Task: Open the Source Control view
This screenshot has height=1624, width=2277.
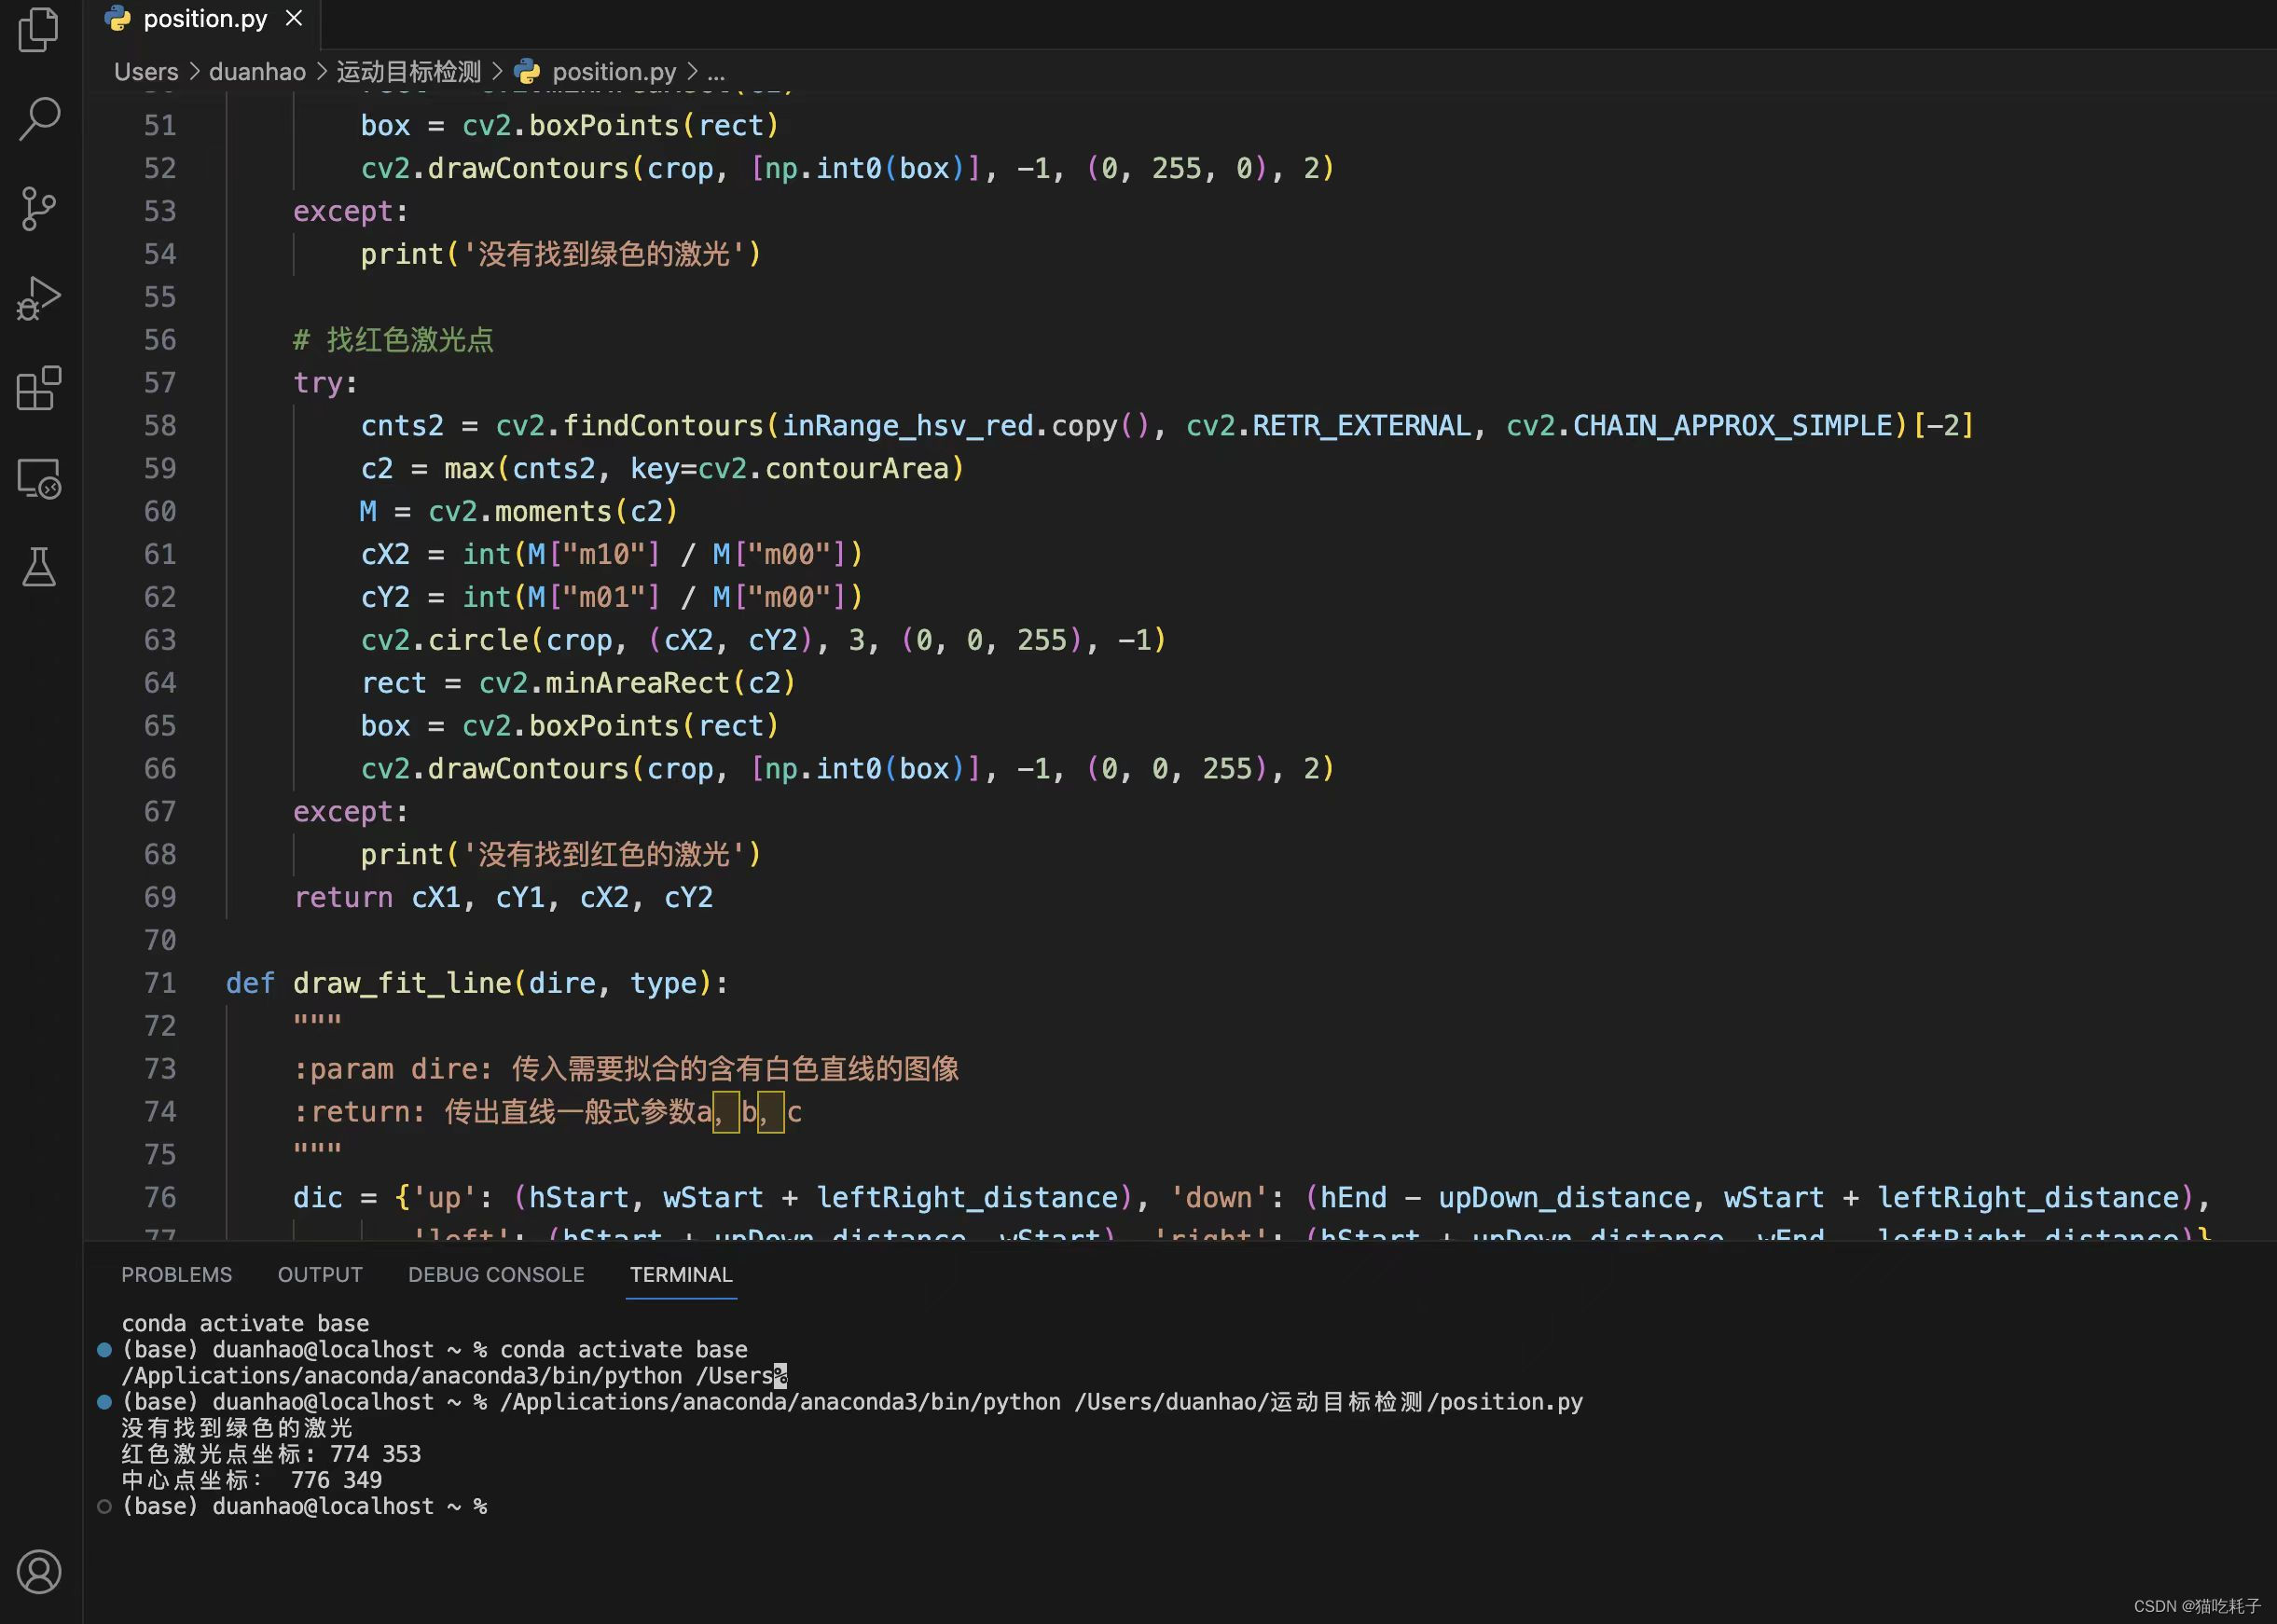Action: [39, 208]
